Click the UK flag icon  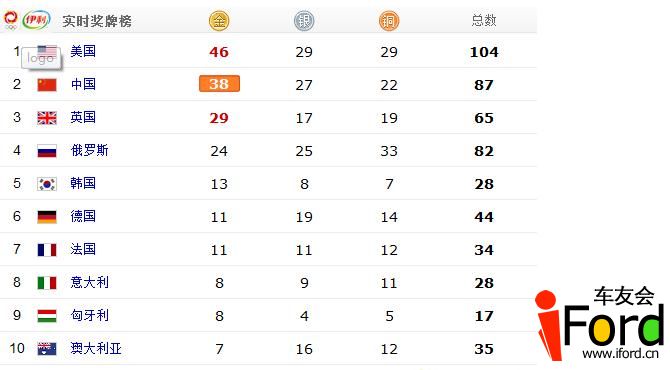click(47, 117)
